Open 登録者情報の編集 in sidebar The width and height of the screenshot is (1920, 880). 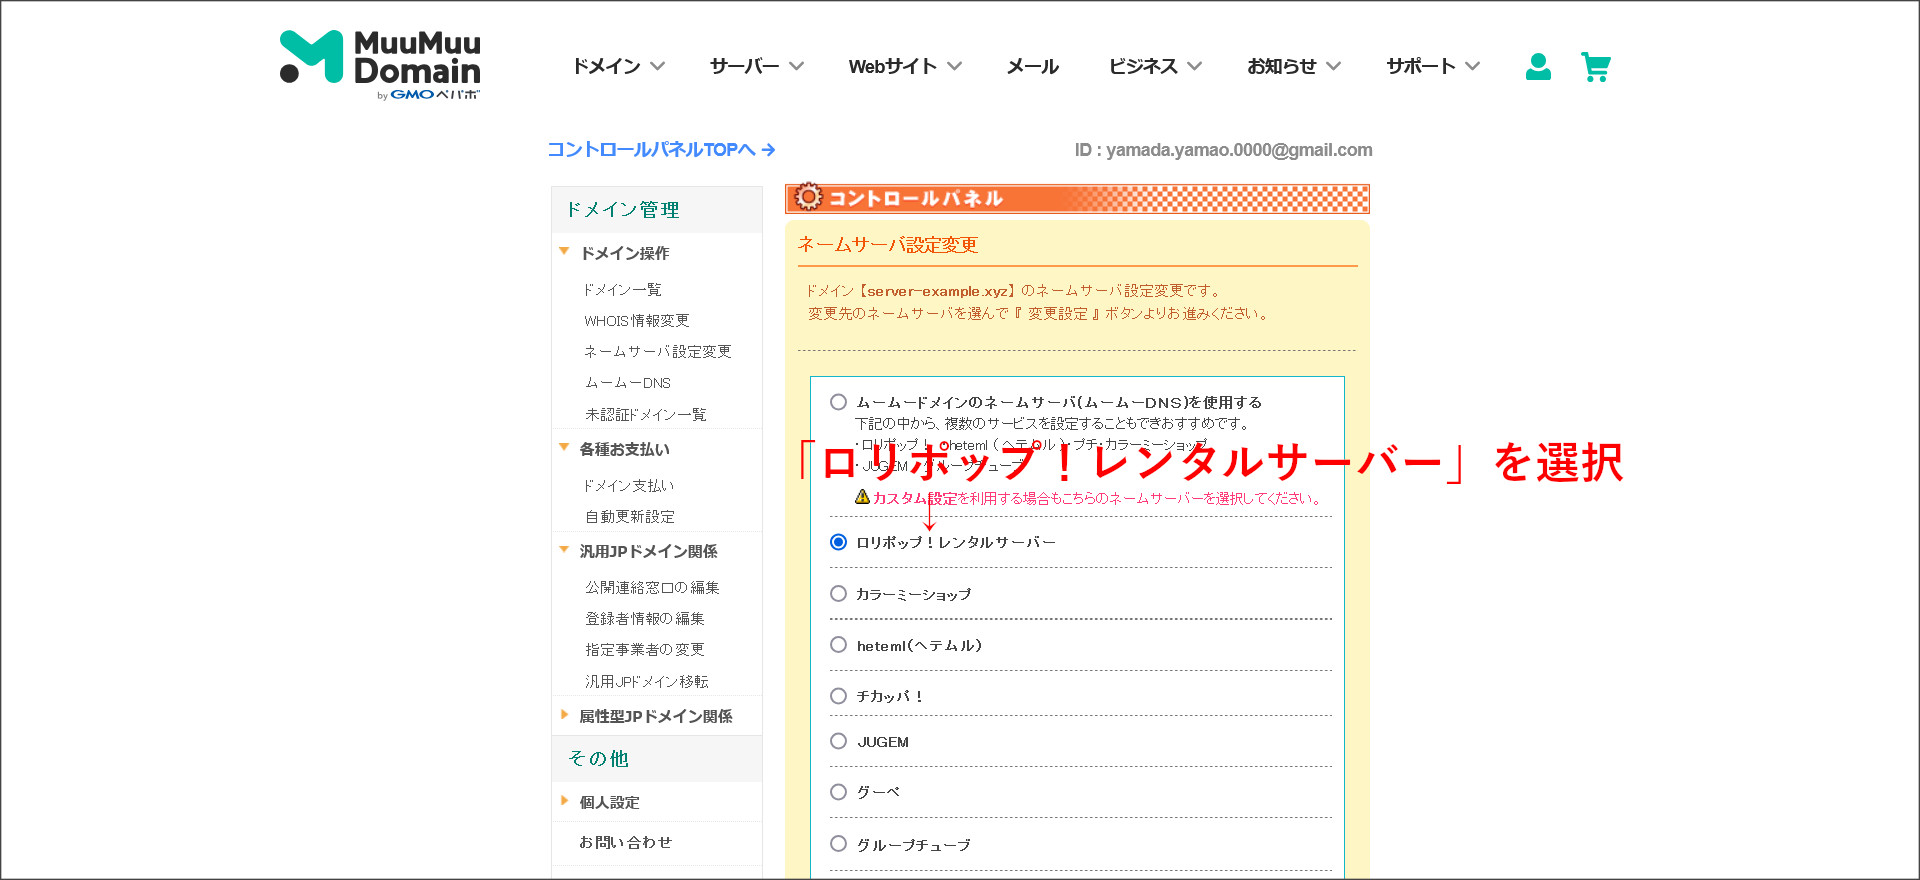[x=645, y=618]
